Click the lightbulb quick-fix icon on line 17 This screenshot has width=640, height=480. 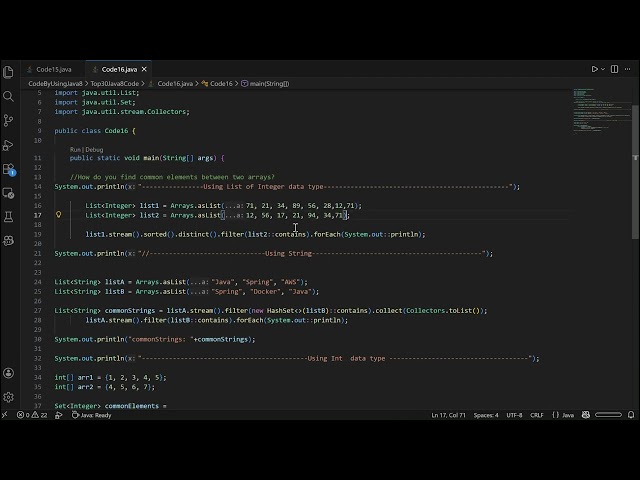click(x=58, y=215)
